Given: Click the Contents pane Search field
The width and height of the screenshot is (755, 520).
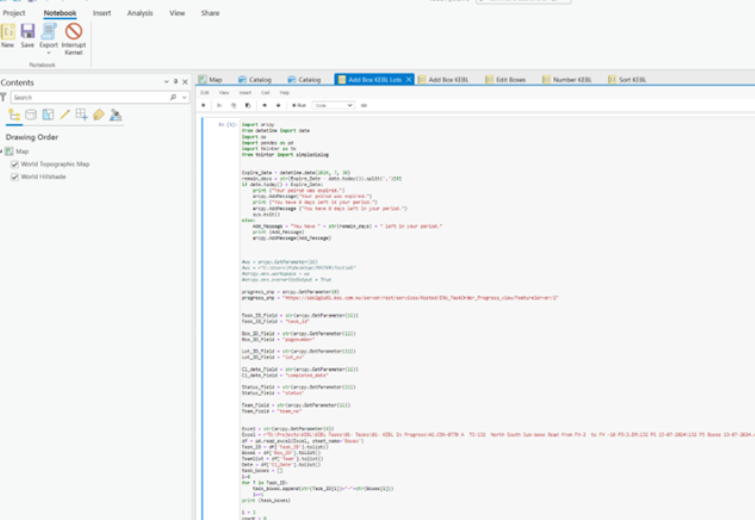Looking at the screenshot, I should [90, 97].
